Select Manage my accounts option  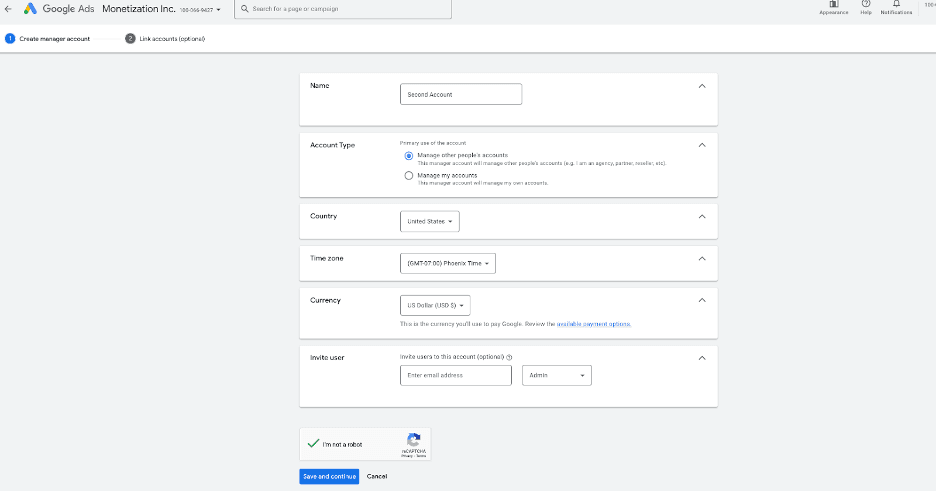click(x=409, y=176)
